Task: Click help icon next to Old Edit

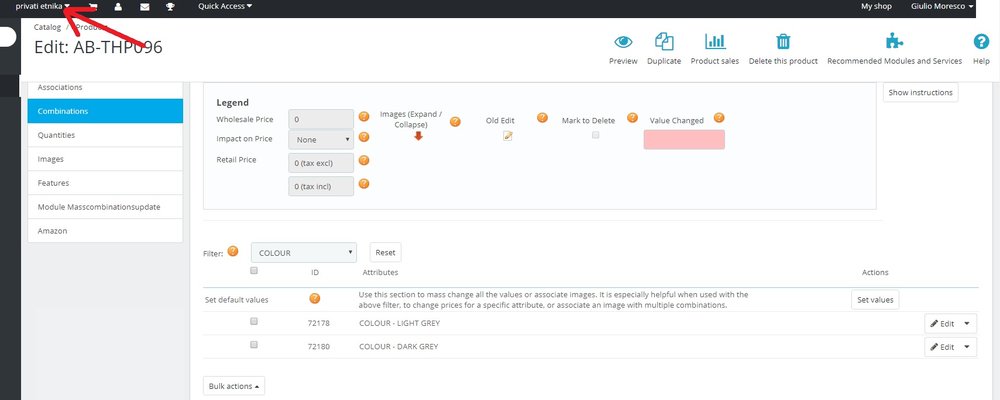Action: click(542, 117)
